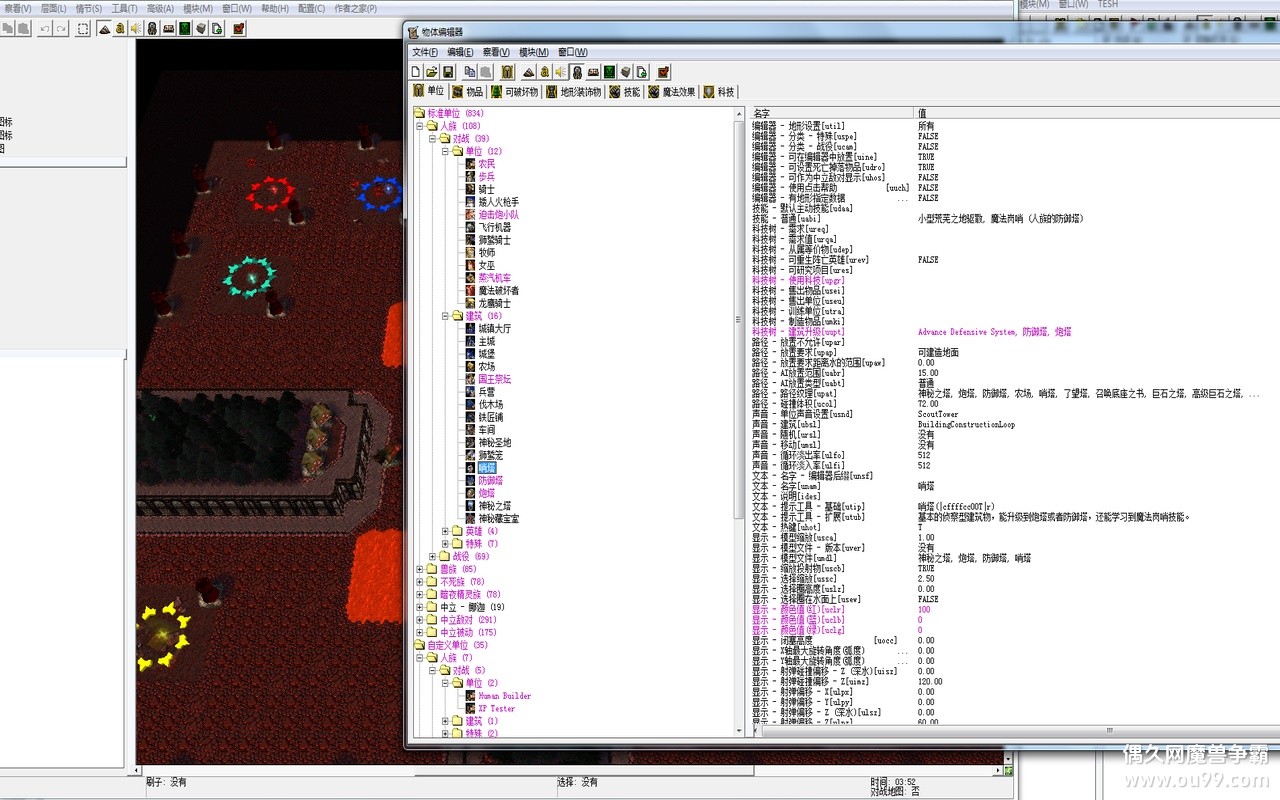Image resolution: width=1280 pixels, height=800 pixels.
Task: Switch to the 科技 tab
Action: [719, 92]
